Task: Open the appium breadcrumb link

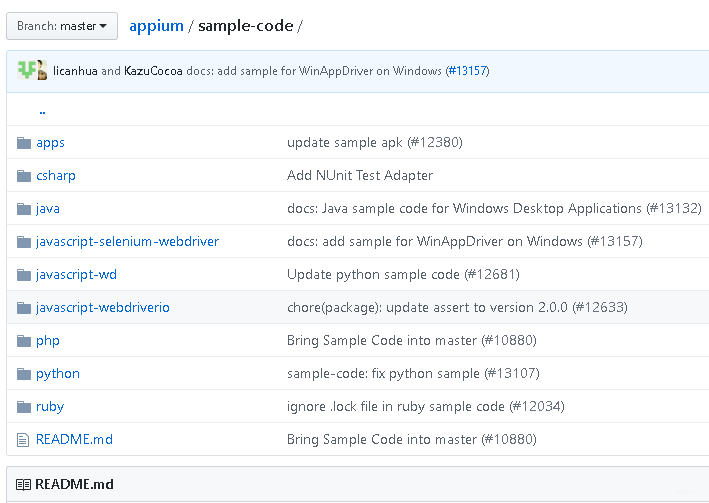Action: point(156,26)
